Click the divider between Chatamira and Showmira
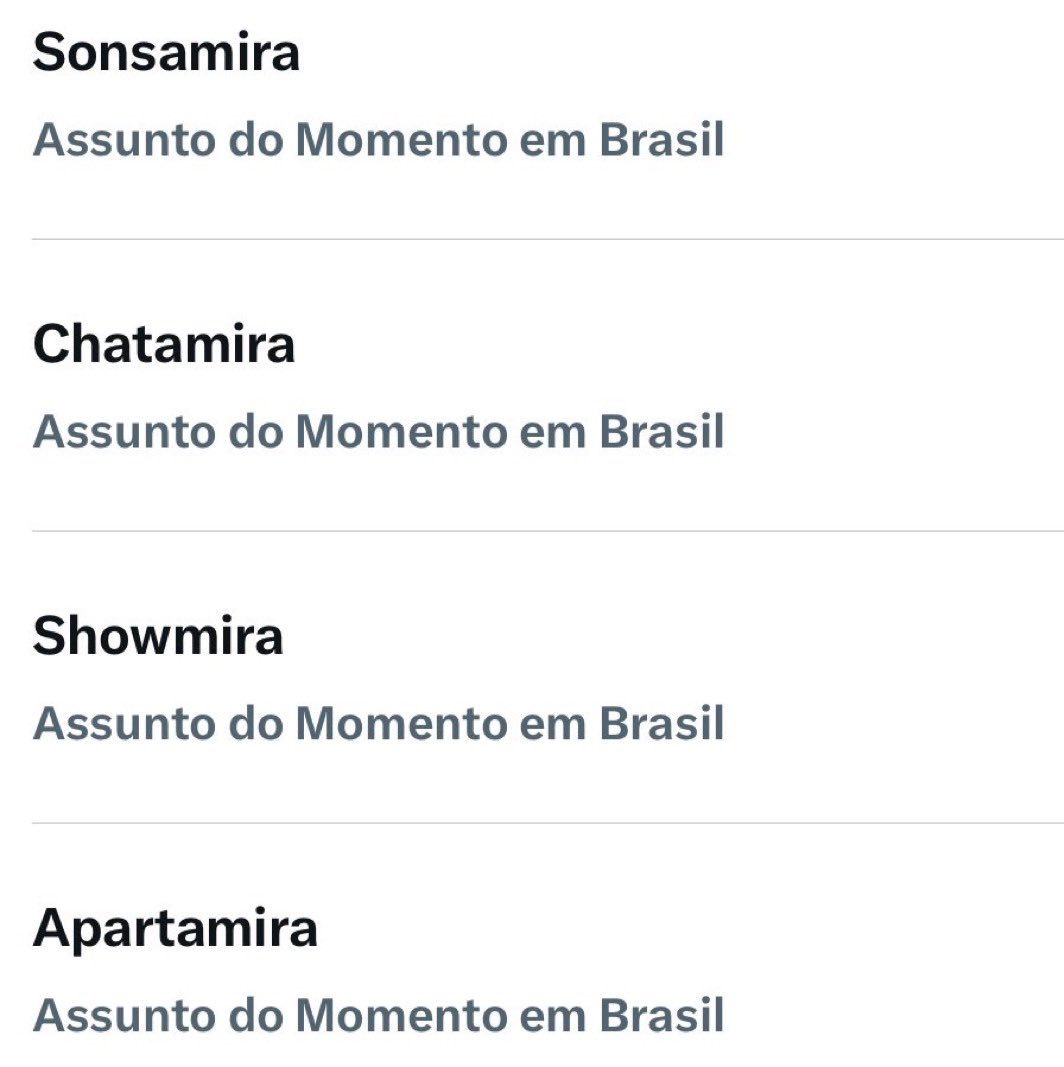This screenshot has width=1064, height=1067. coord(547,531)
